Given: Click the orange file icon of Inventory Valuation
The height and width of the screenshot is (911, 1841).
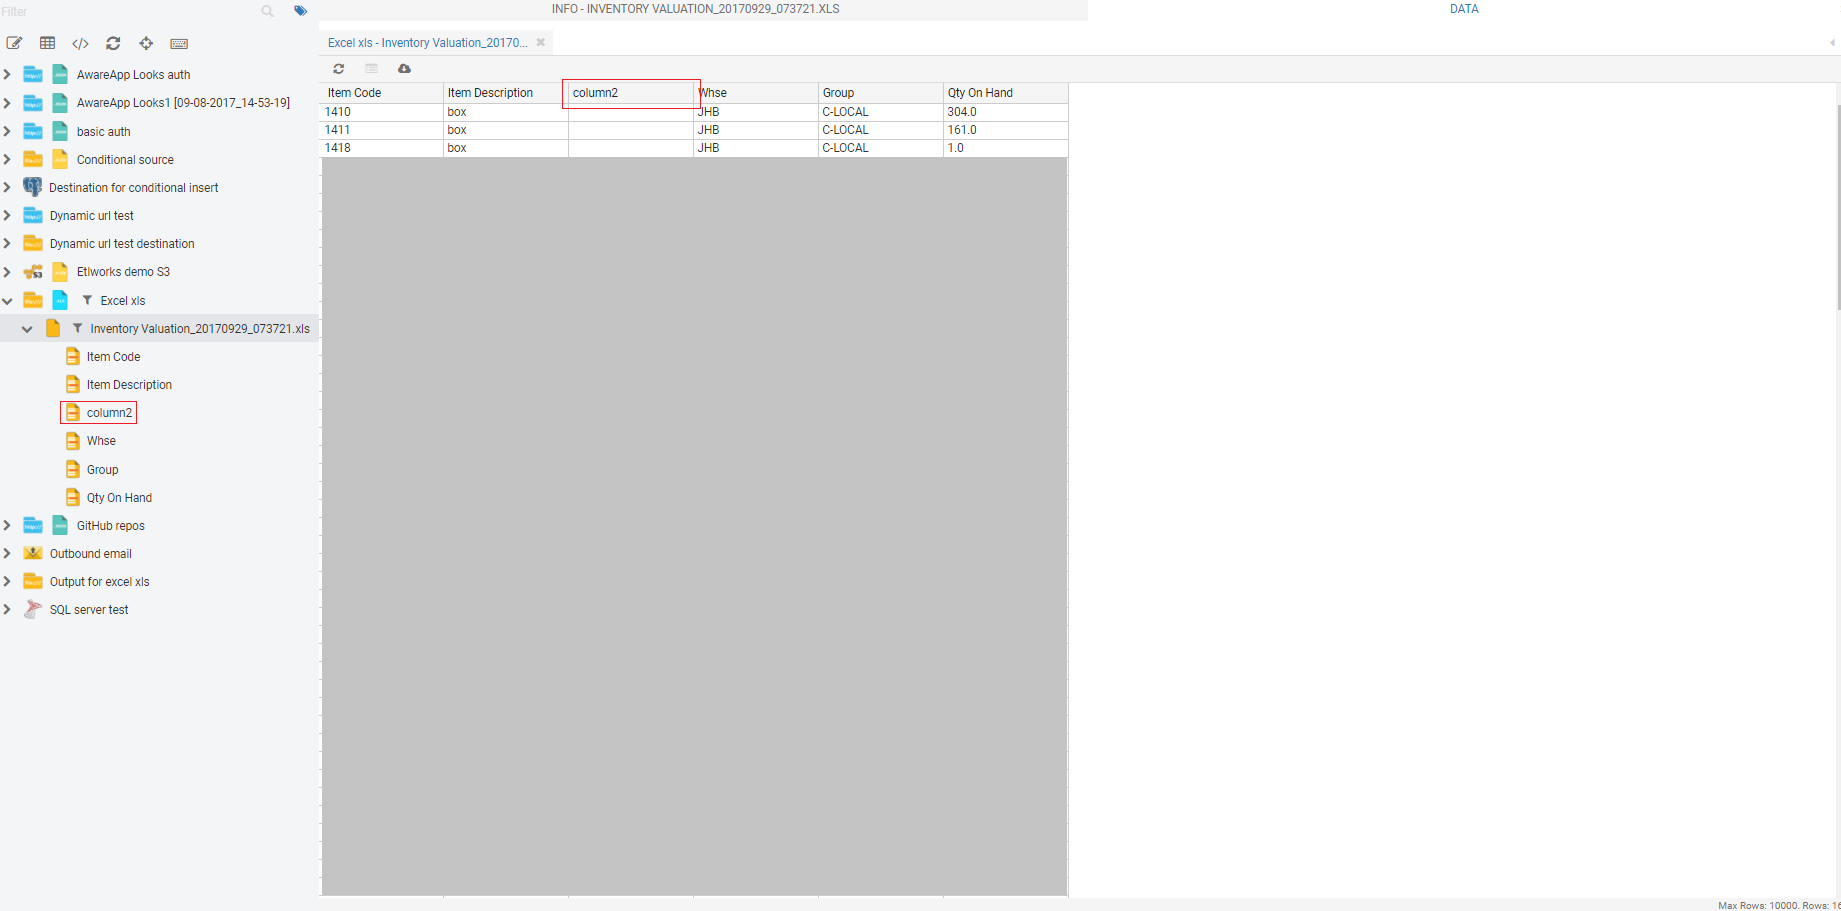Looking at the screenshot, I should [x=53, y=328].
